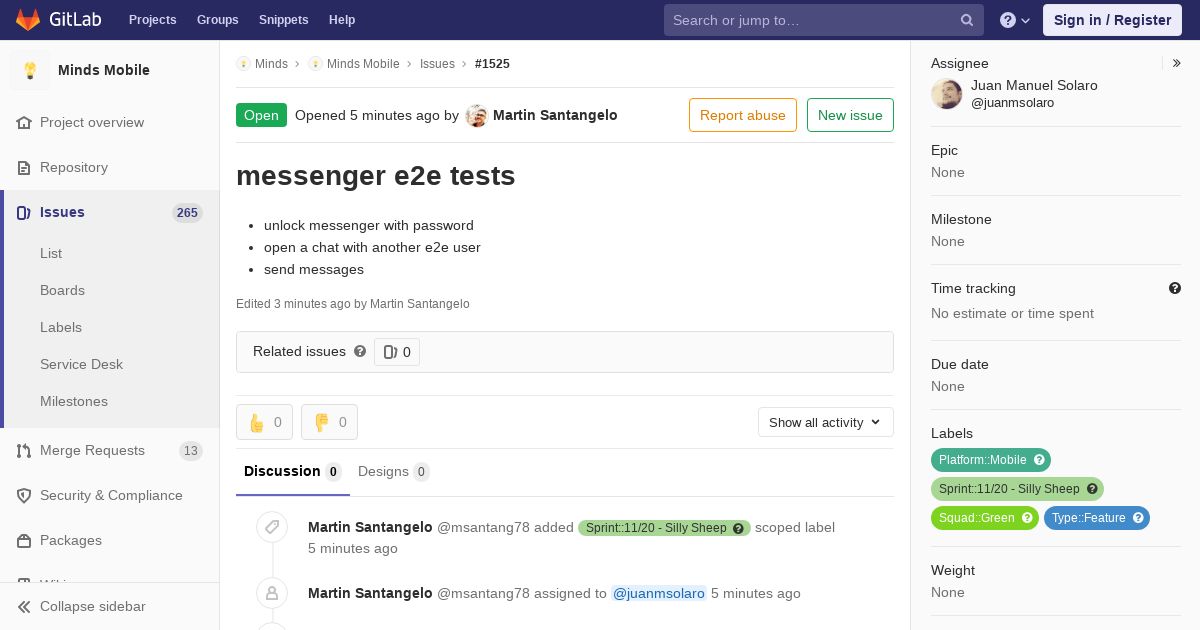Open Packages in sidebar

click(71, 540)
